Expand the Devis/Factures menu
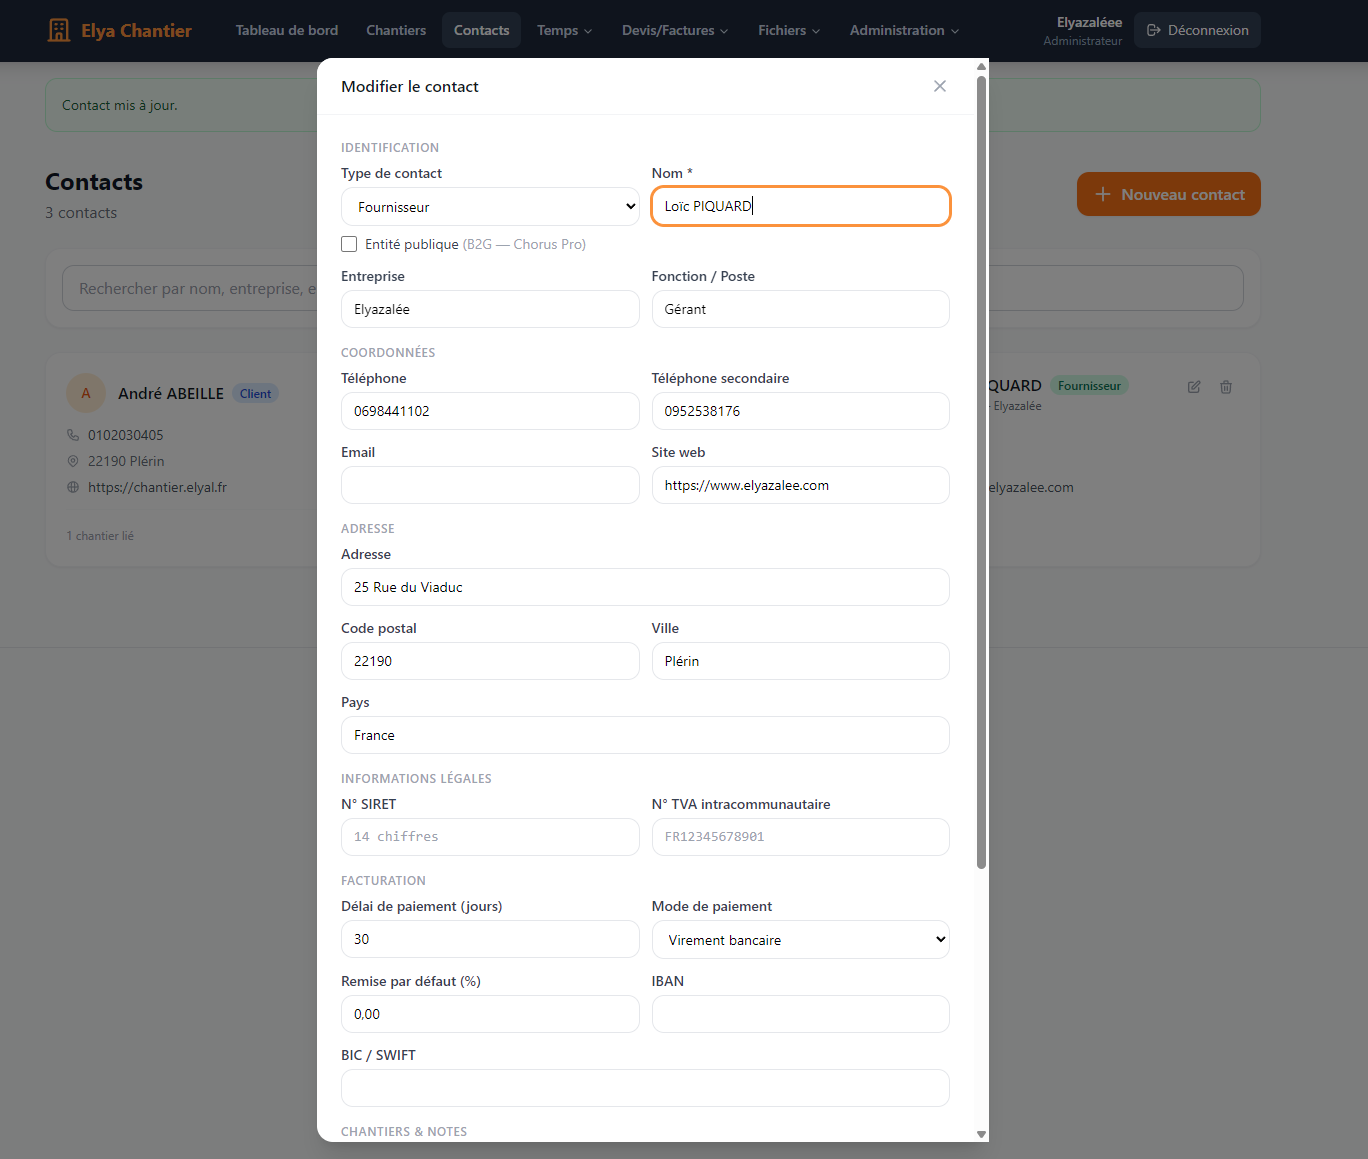Viewport: 1368px width, 1159px height. pyautogui.click(x=674, y=30)
